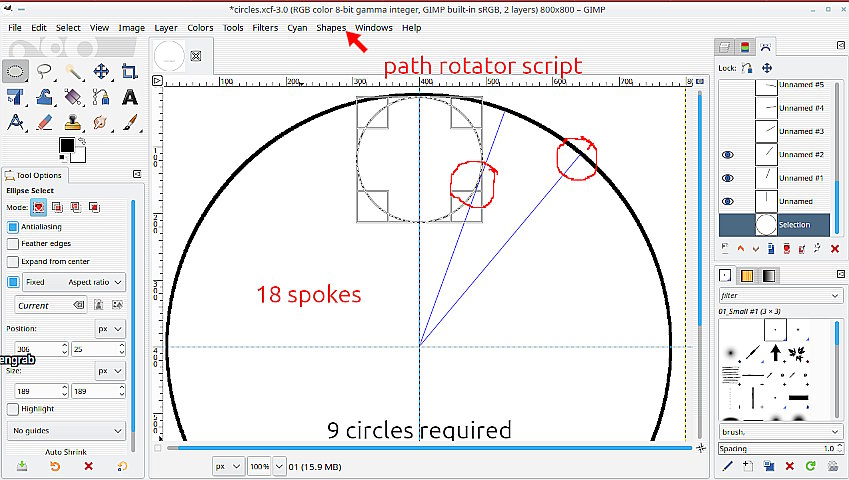Raise the selected path

pyautogui.click(x=740, y=249)
